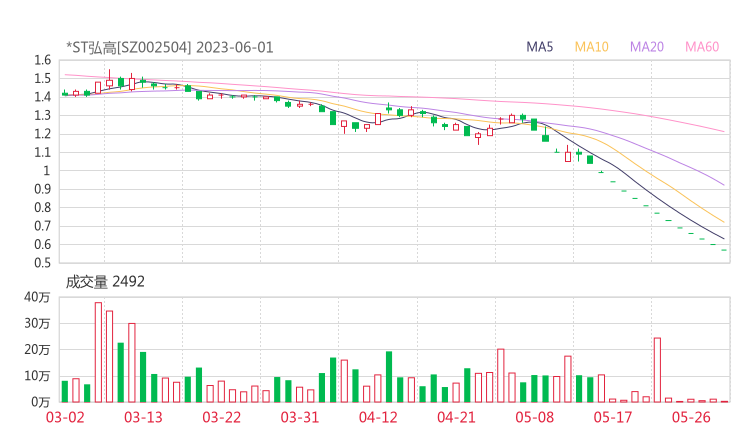Click the green volume bar near 04-12
Viewport: 740px width, 440px height.
(389, 377)
